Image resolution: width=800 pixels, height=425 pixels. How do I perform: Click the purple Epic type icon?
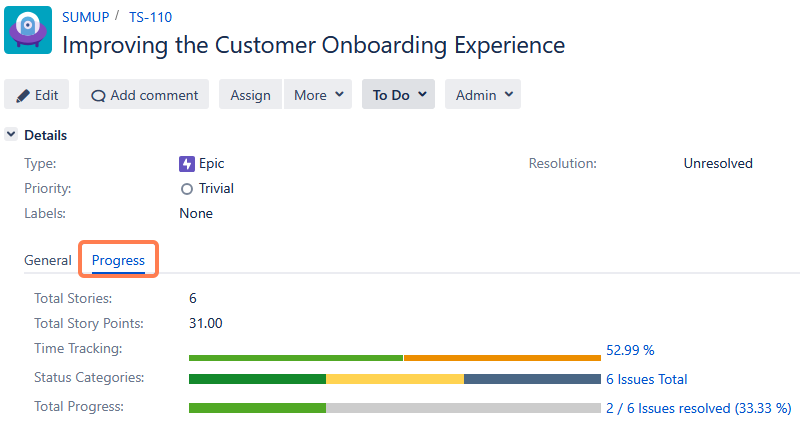click(186, 163)
